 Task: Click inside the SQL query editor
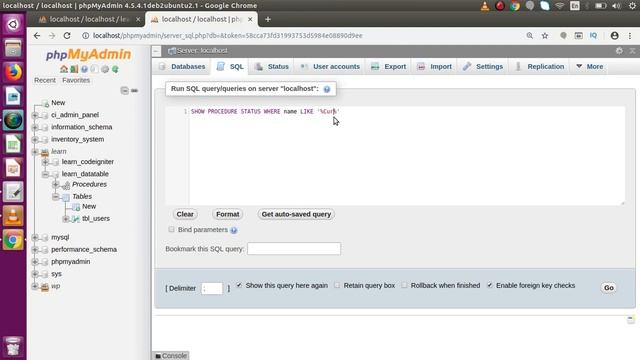point(407,156)
